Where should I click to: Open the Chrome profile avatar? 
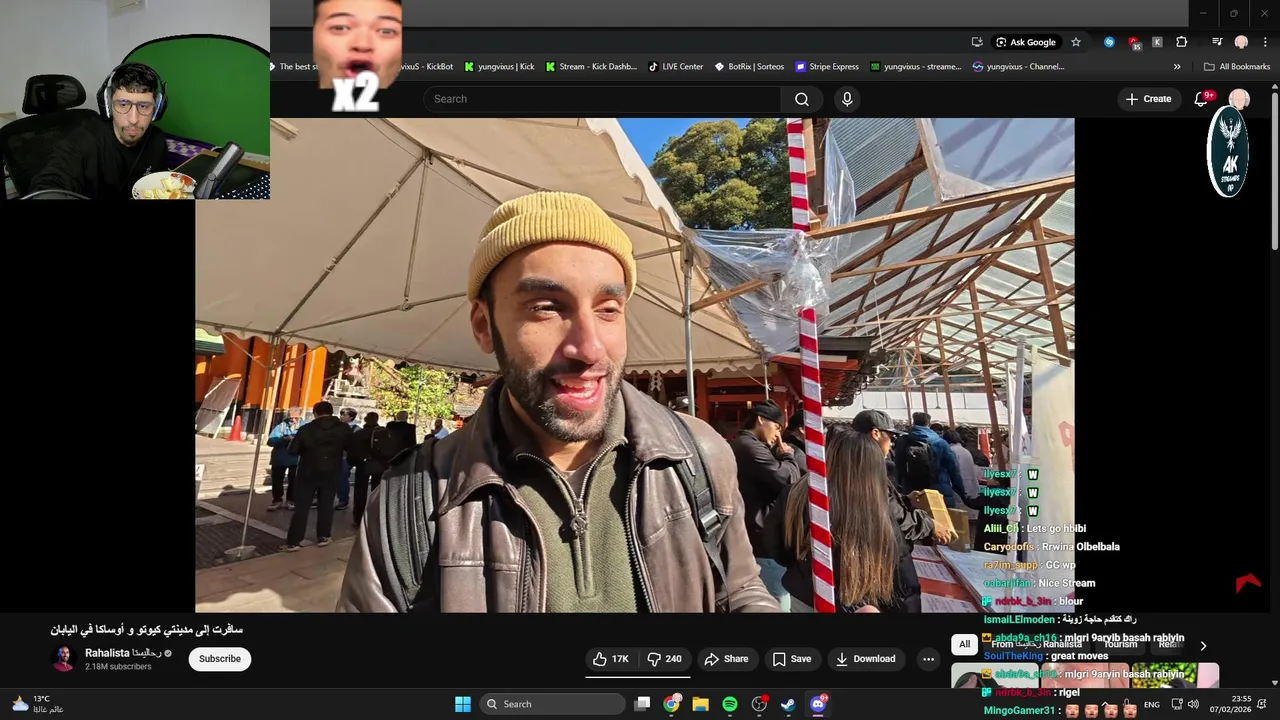[x=1241, y=42]
